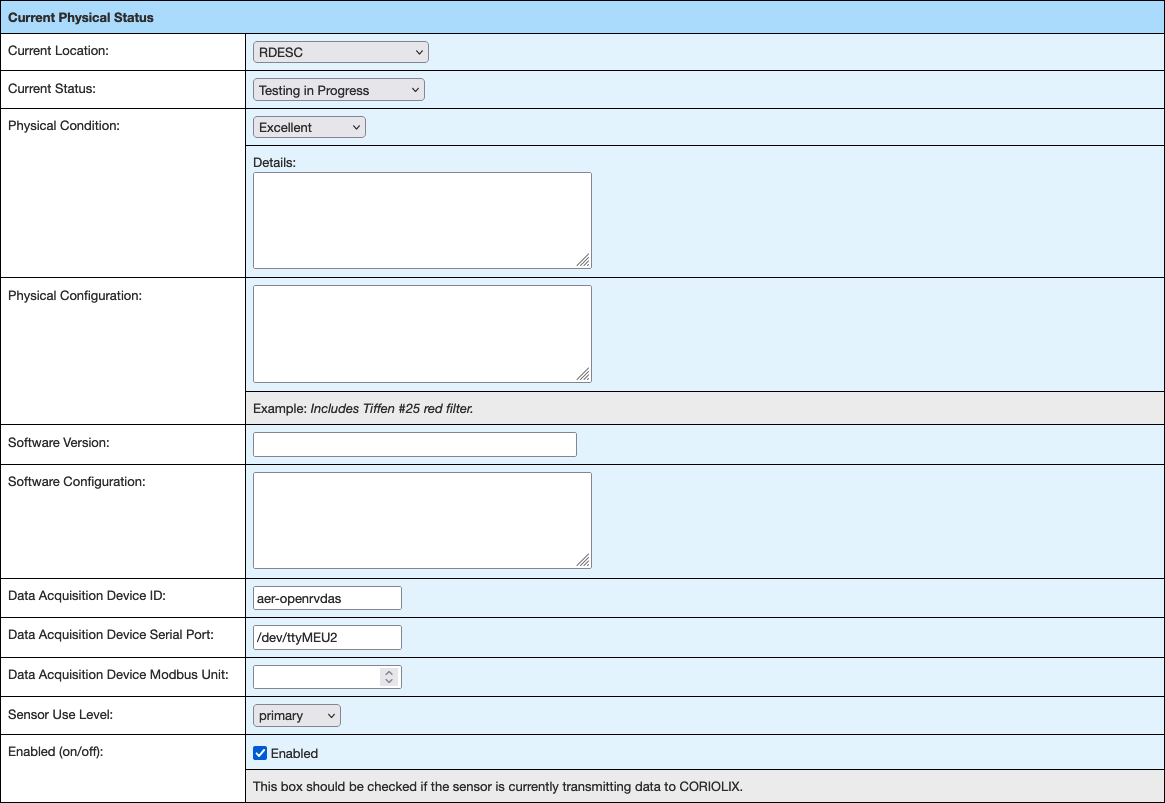Focus the Data Acquisition Device Modbus Unit field
Image resolution: width=1165 pixels, height=803 pixels.
click(316, 677)
